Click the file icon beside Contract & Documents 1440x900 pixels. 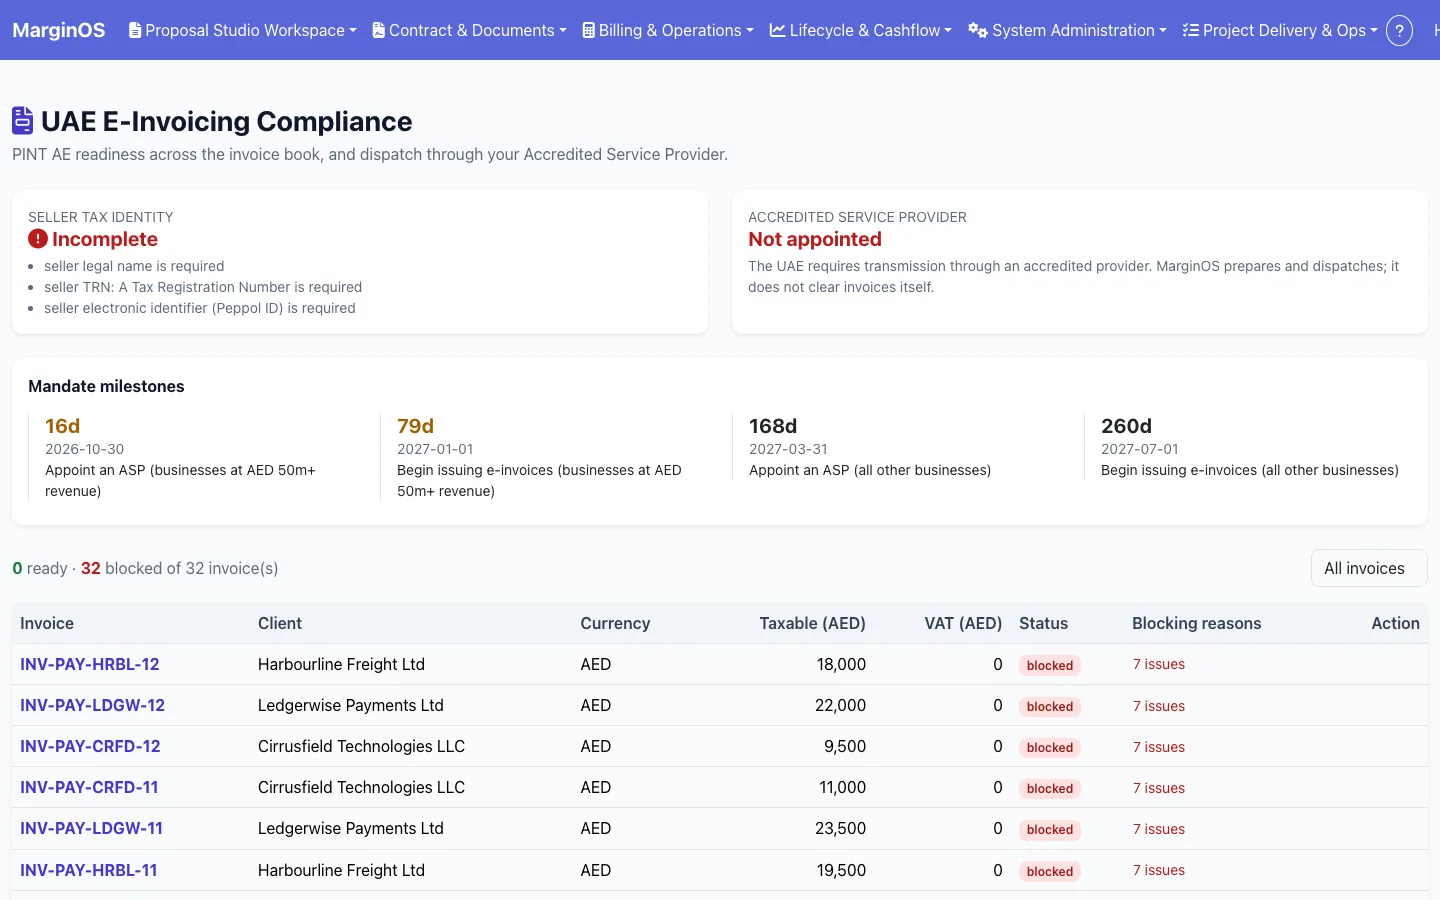click(x=379, y=30)
